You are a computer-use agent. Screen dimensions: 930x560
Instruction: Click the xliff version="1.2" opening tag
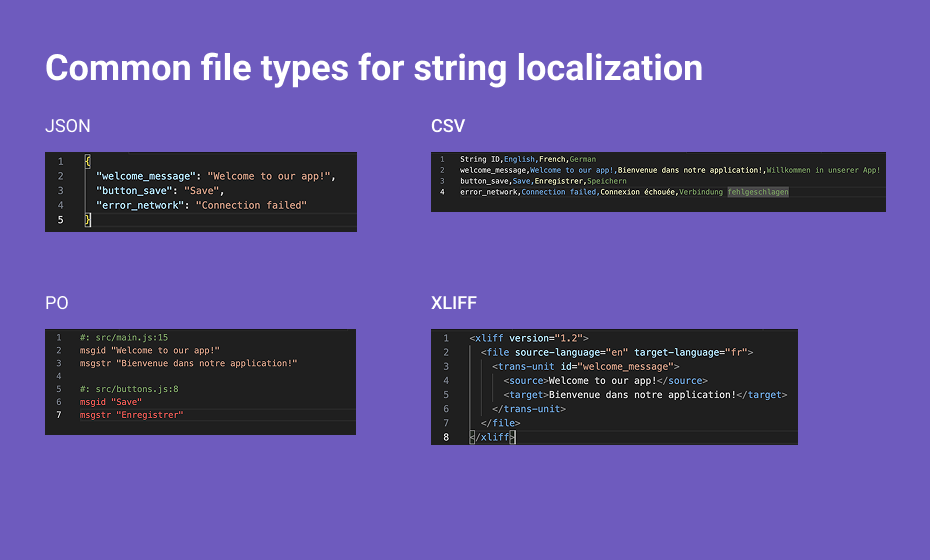(x=529, y=338)
